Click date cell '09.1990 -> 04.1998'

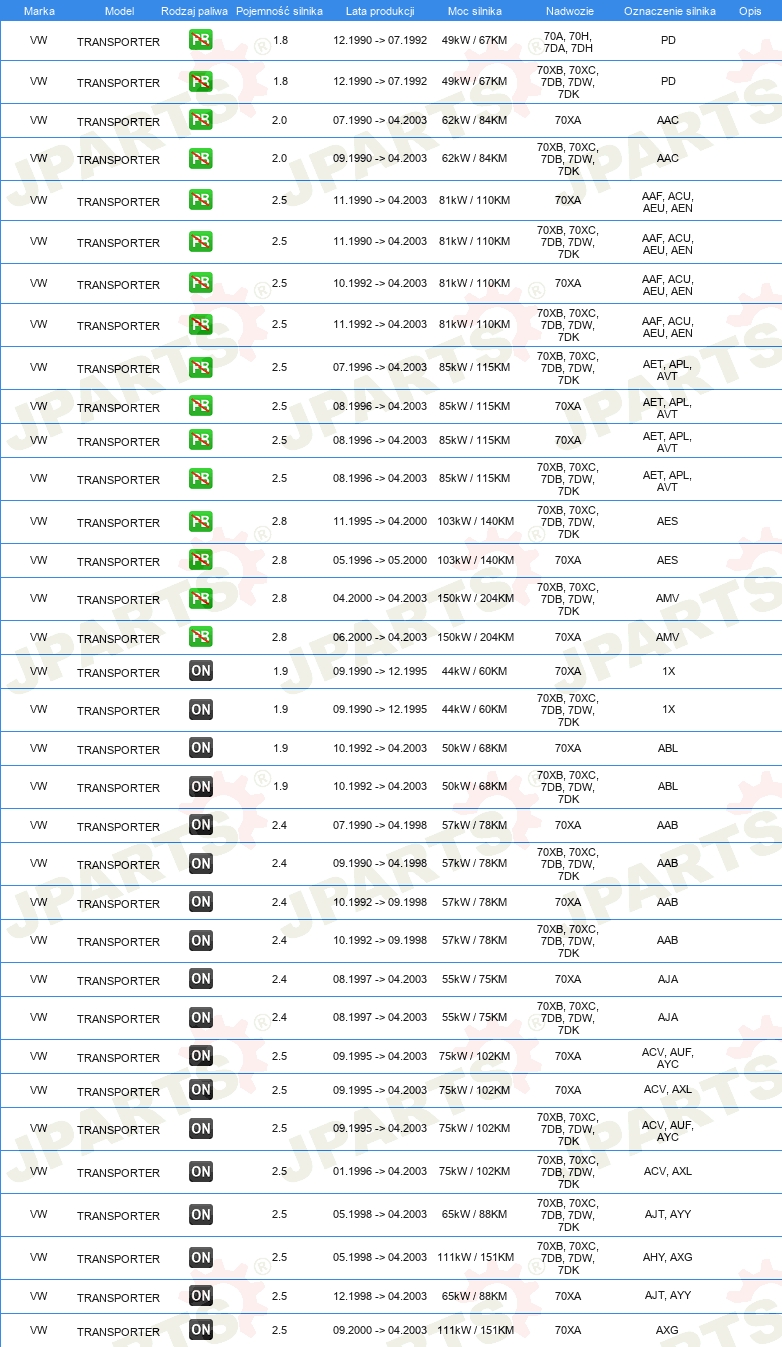pyautogui.click(x=380, y=864)
